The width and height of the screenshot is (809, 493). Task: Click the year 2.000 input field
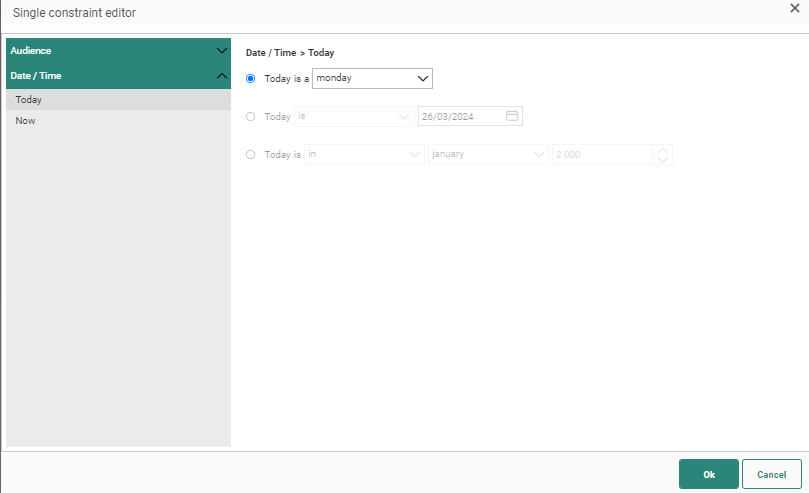coord(602,155)
